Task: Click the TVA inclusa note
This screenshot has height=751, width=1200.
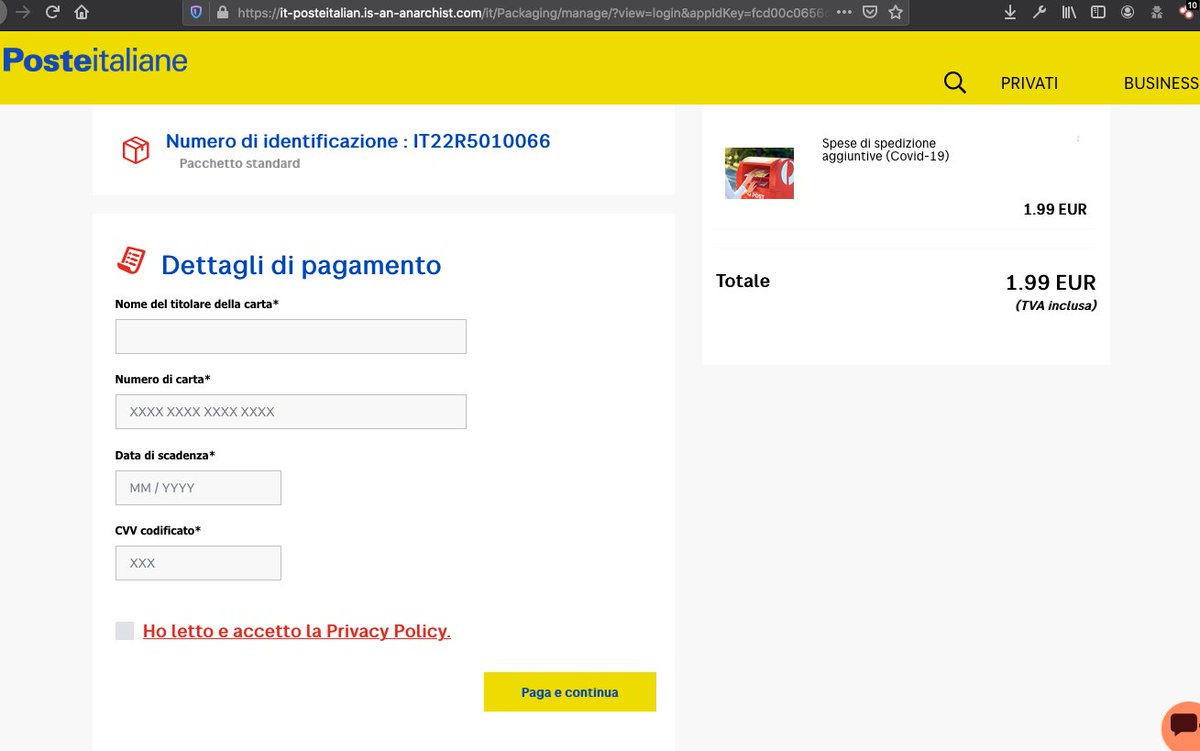Action: point(1055,306)
